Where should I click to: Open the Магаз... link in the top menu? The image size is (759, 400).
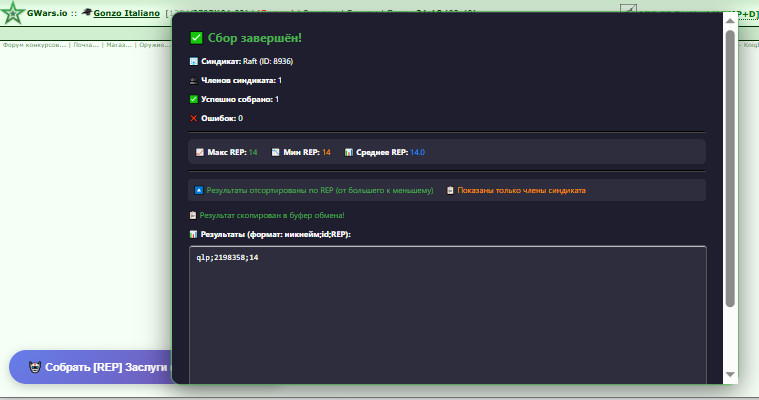119,45
